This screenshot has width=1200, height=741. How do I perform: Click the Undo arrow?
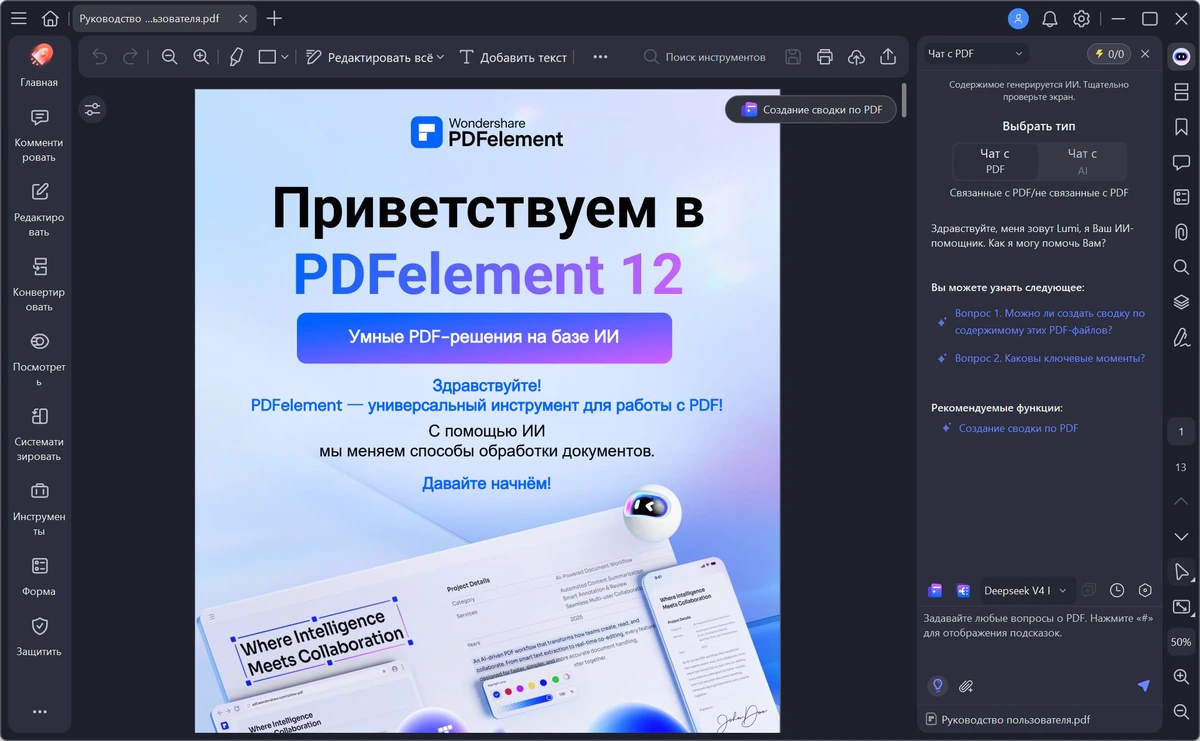click(99, 57)
